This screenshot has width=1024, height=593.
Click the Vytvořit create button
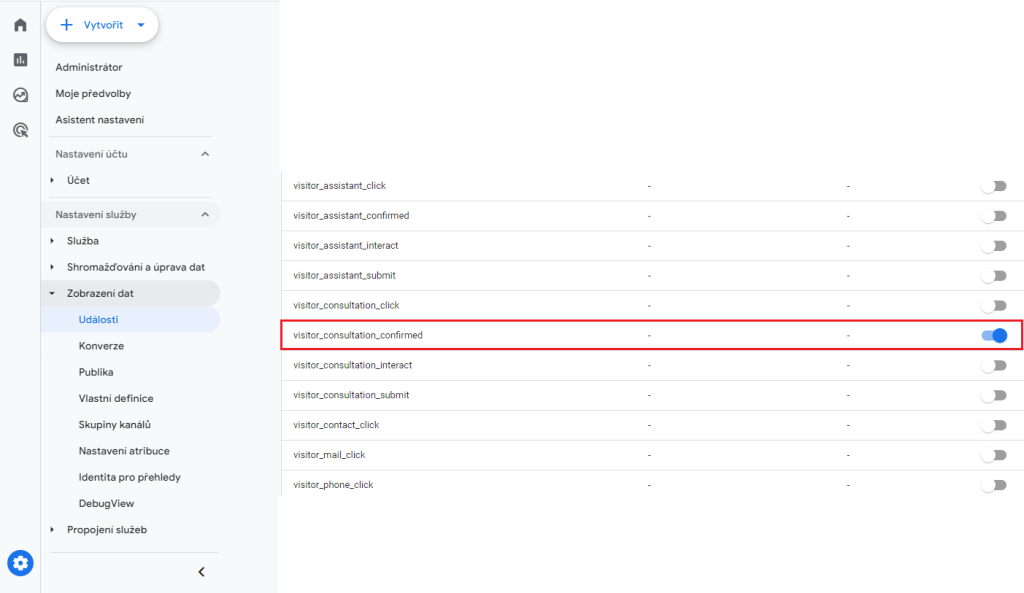[102, 25]
